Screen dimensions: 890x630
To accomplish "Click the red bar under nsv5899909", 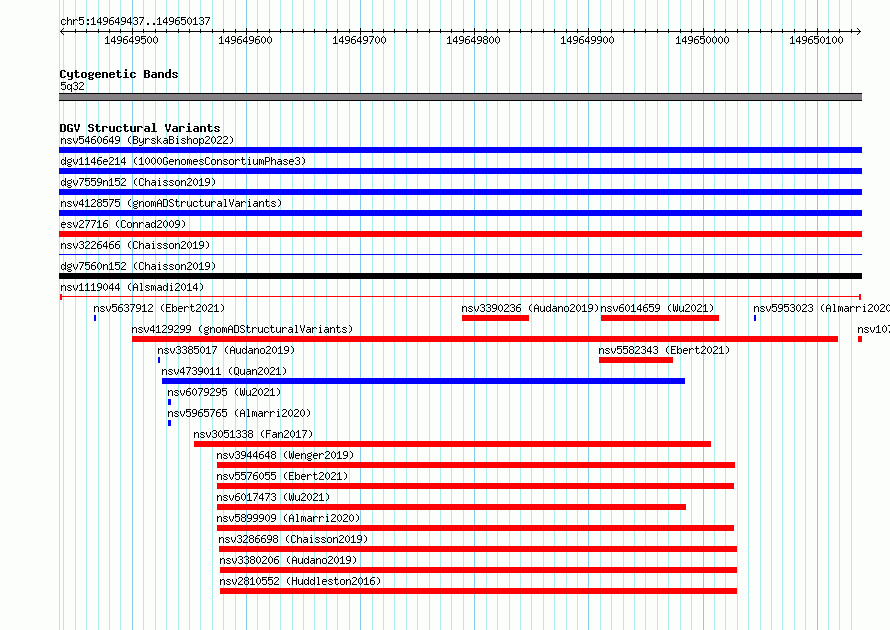I will (476, 528).
